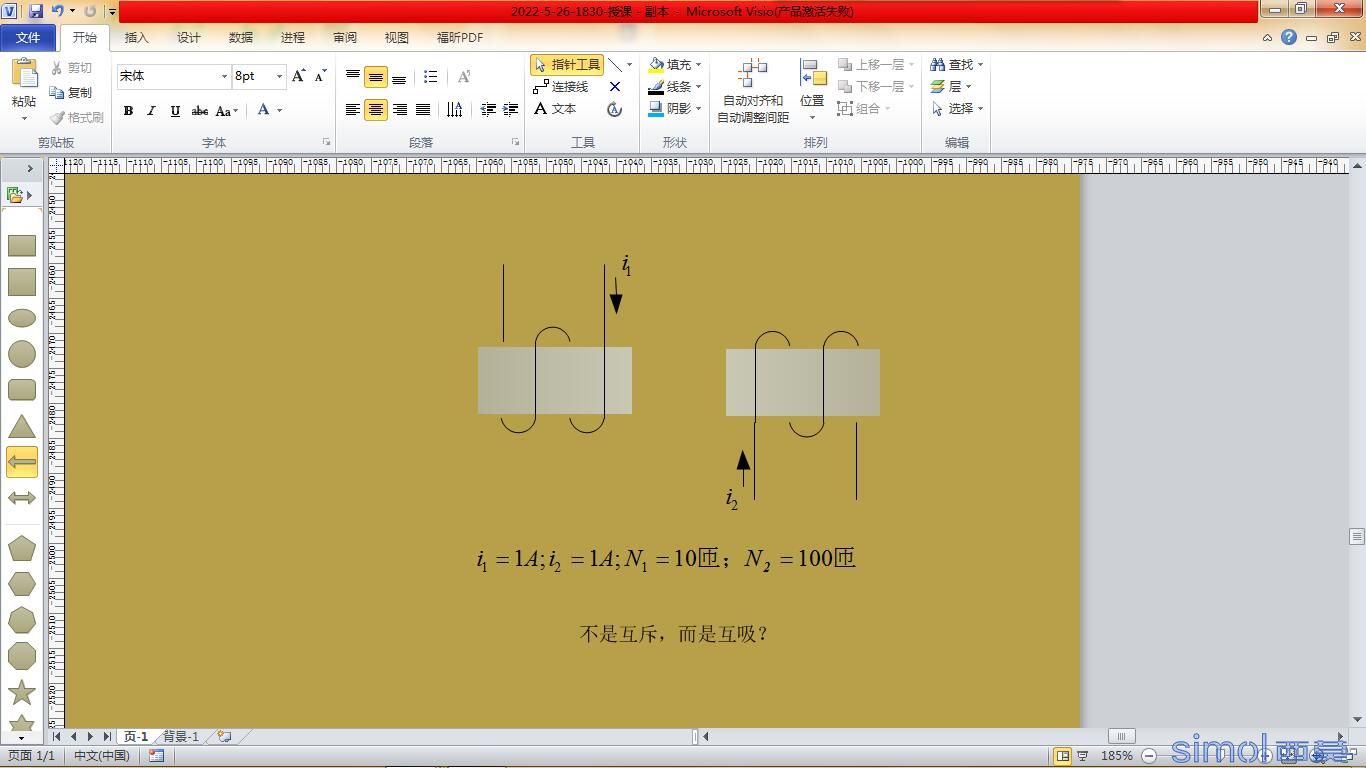This screenshot has width=1366, height=768.
Task: Toggle Bold formatting
Action: (x=128, y=111)
